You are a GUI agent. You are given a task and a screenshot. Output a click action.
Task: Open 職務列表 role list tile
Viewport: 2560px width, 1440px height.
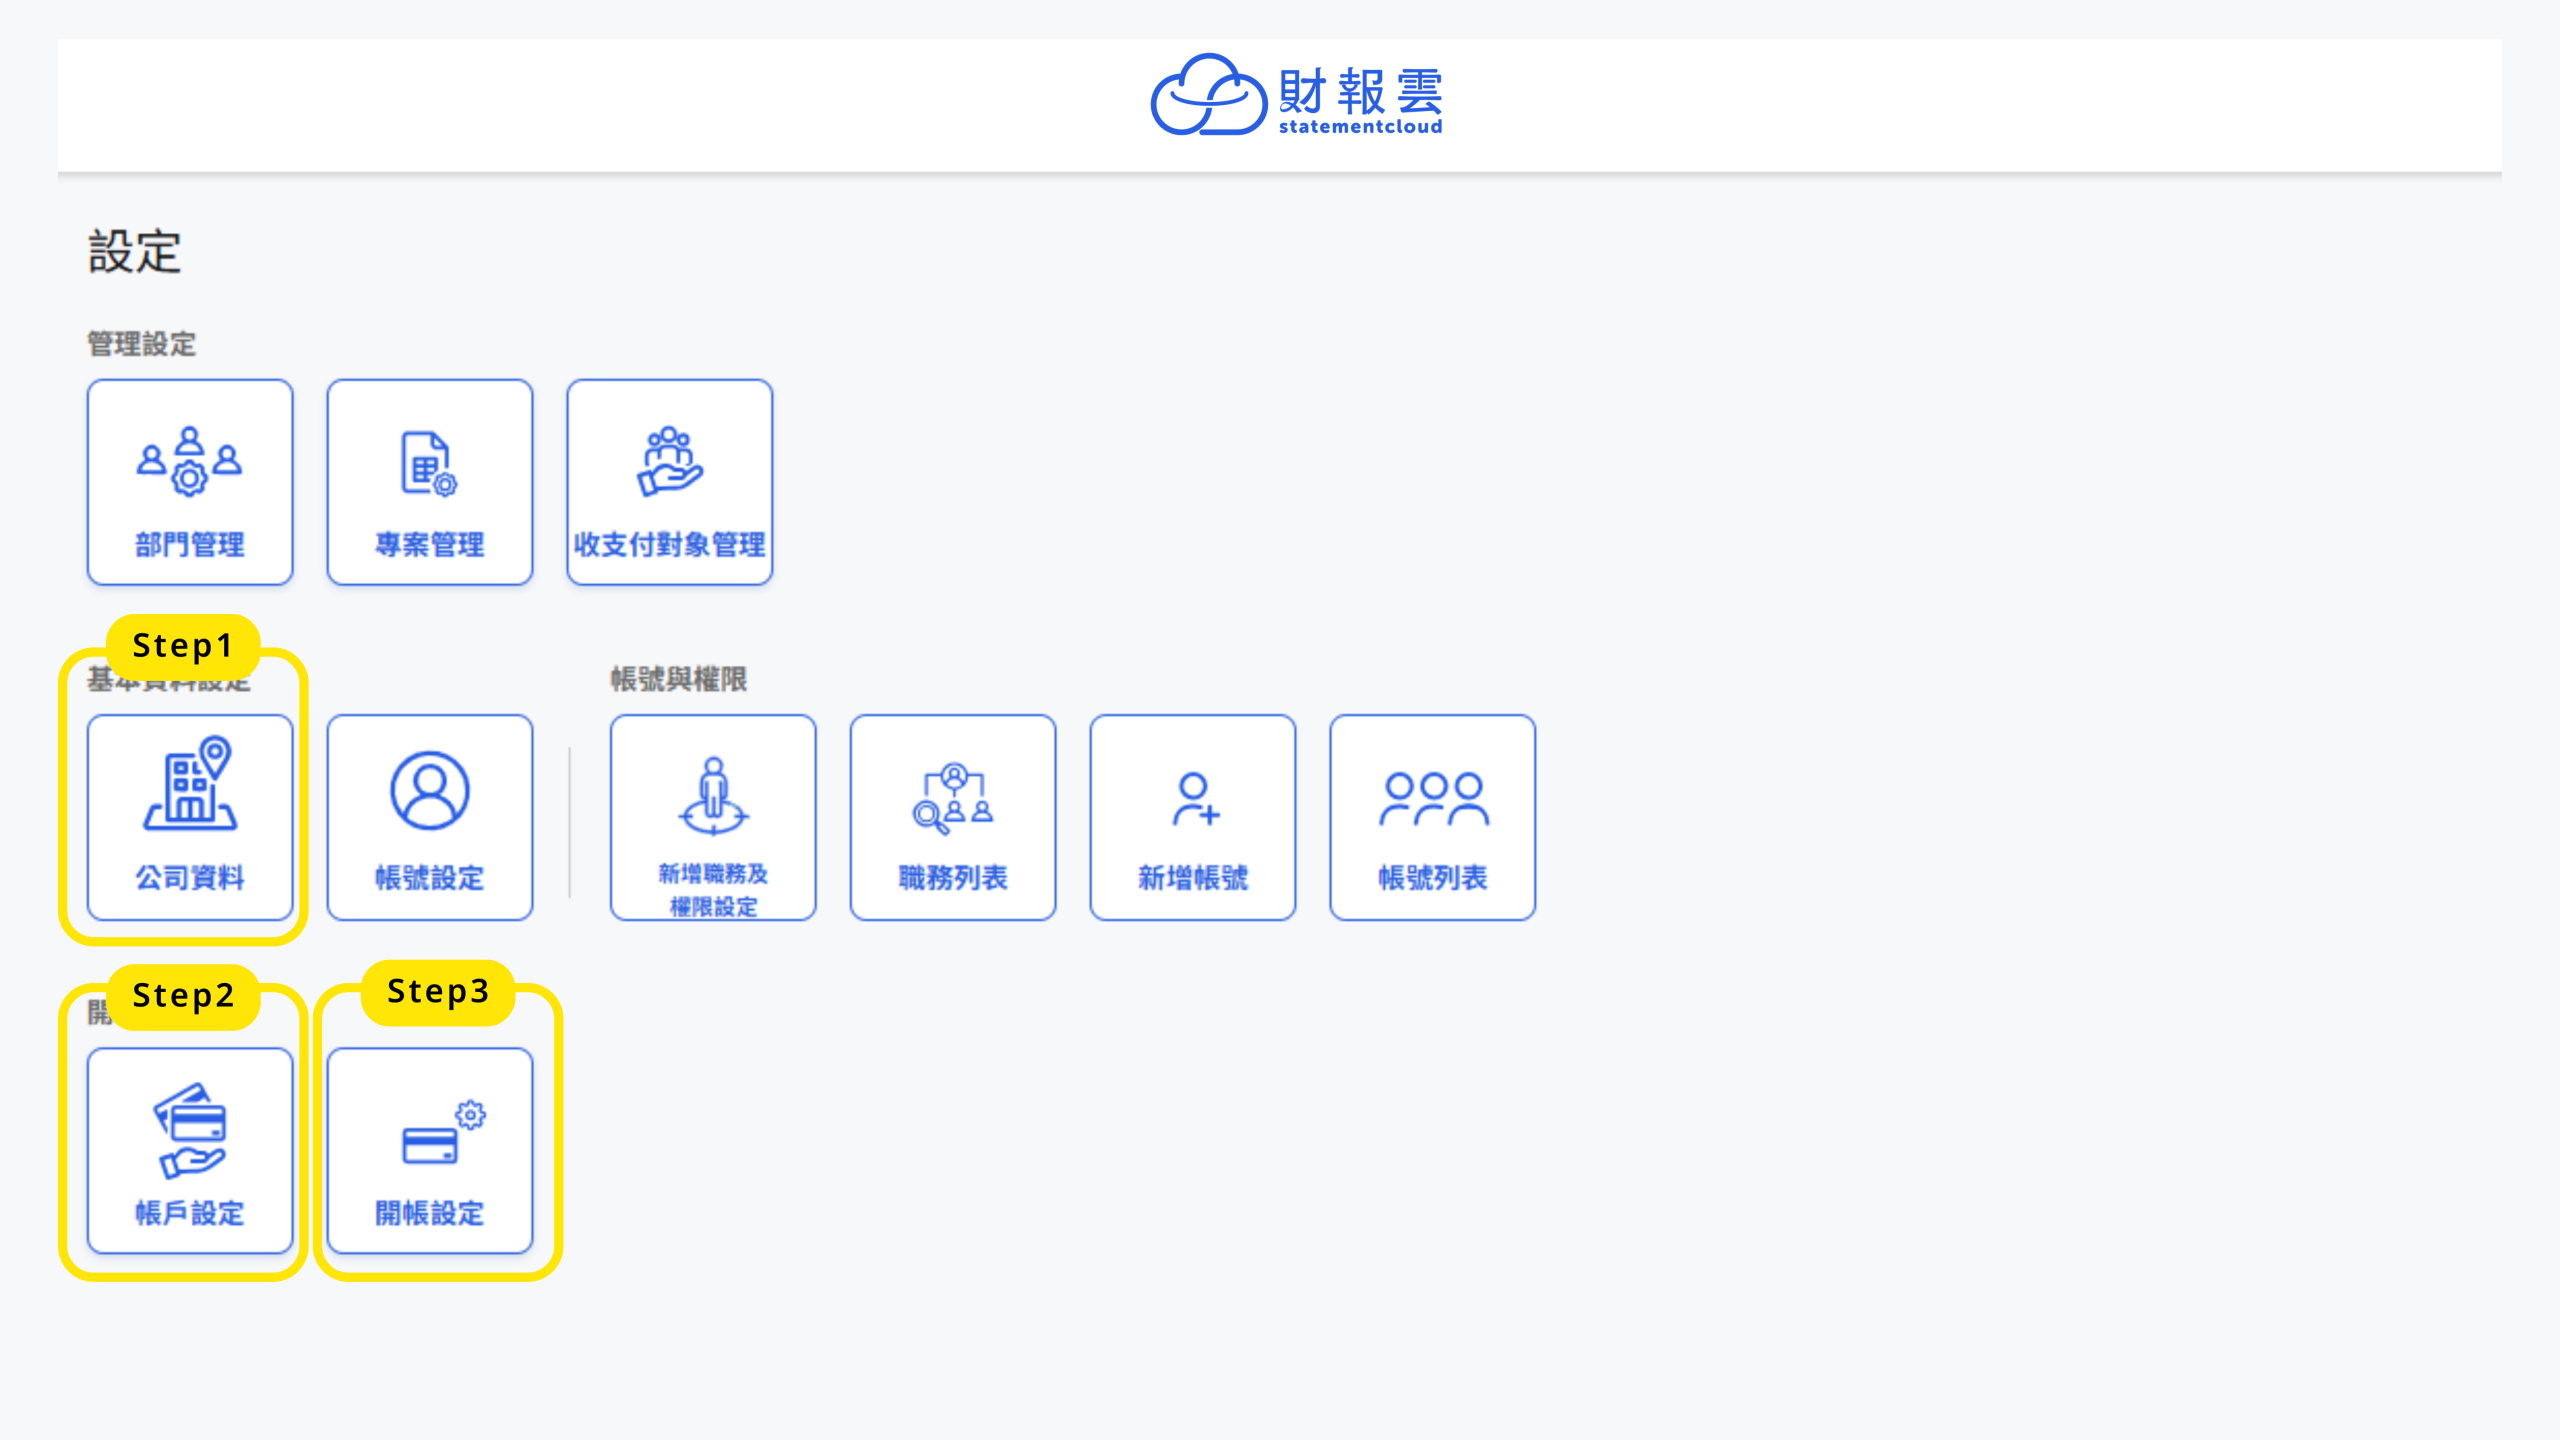(953, 817)
